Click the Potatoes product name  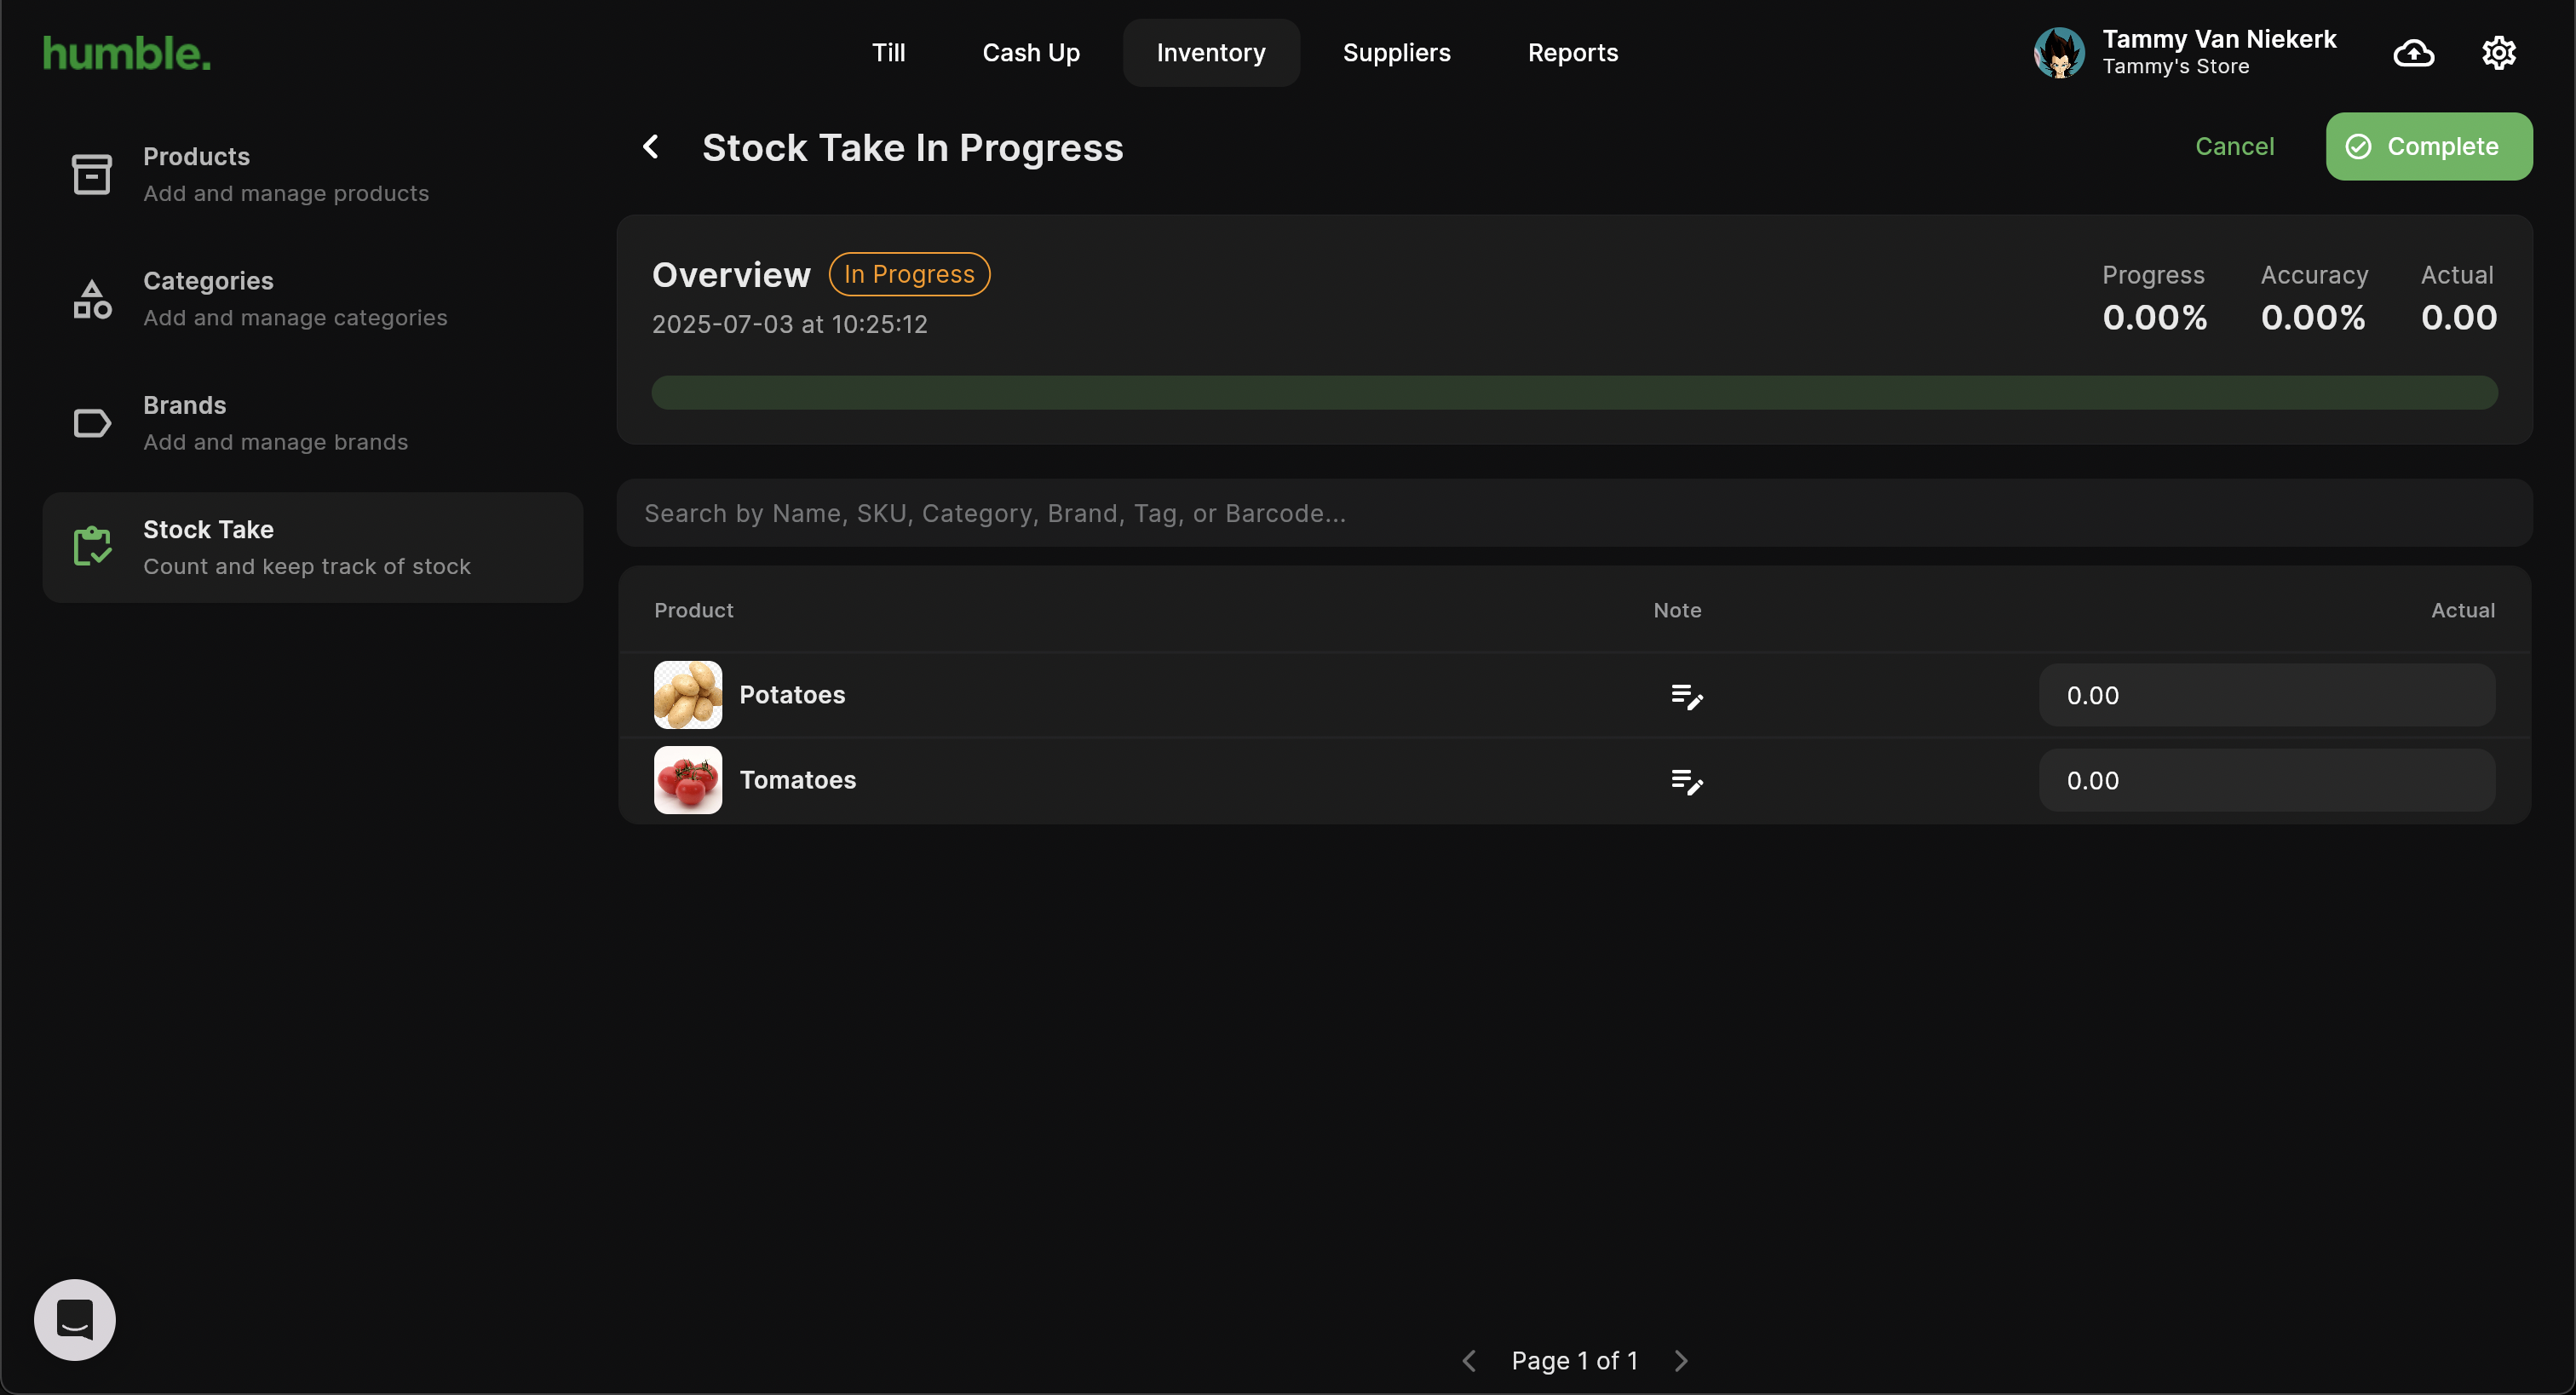click(x=792, y=695)
